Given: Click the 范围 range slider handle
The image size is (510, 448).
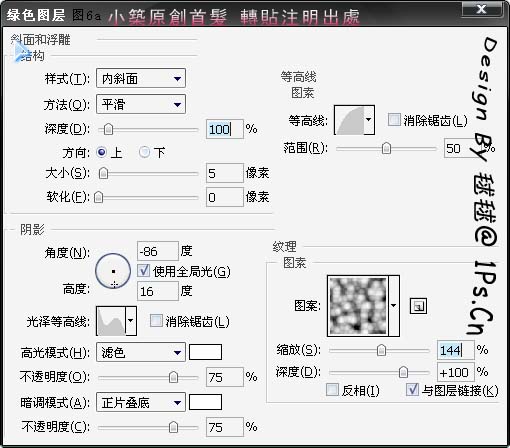Looking at the screenshot, I should point(386,148).
